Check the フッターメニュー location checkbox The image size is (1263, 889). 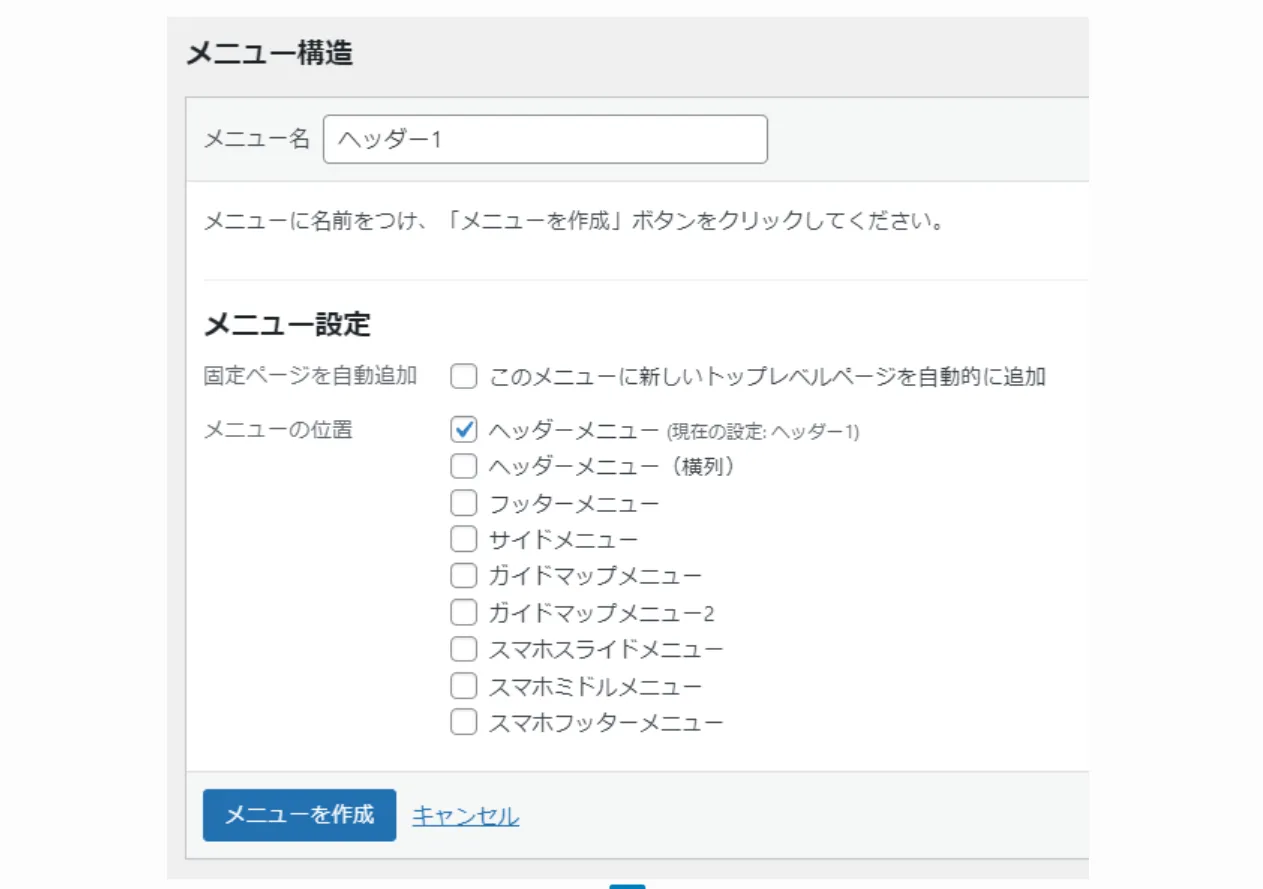[x=463, y=502]
